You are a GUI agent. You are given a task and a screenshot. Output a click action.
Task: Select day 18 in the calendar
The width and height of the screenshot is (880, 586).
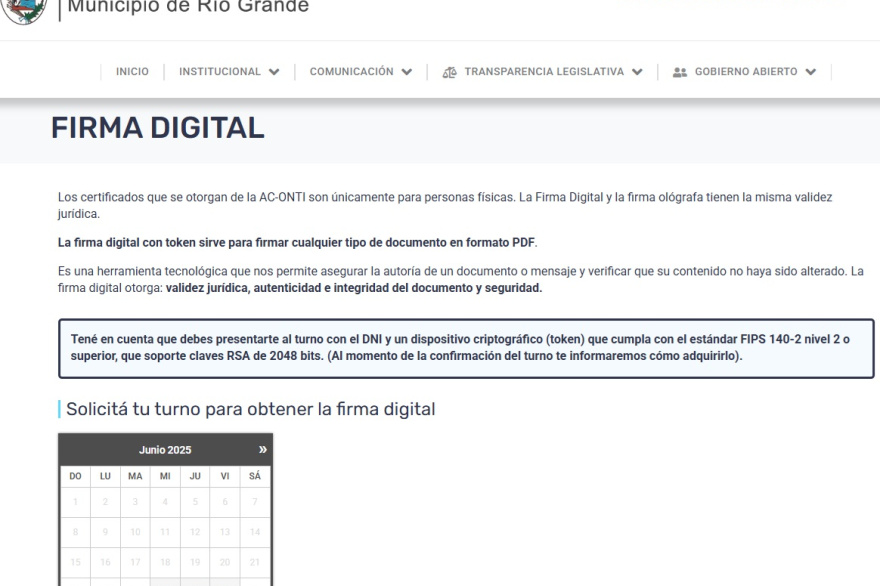(x=165, y=562)
